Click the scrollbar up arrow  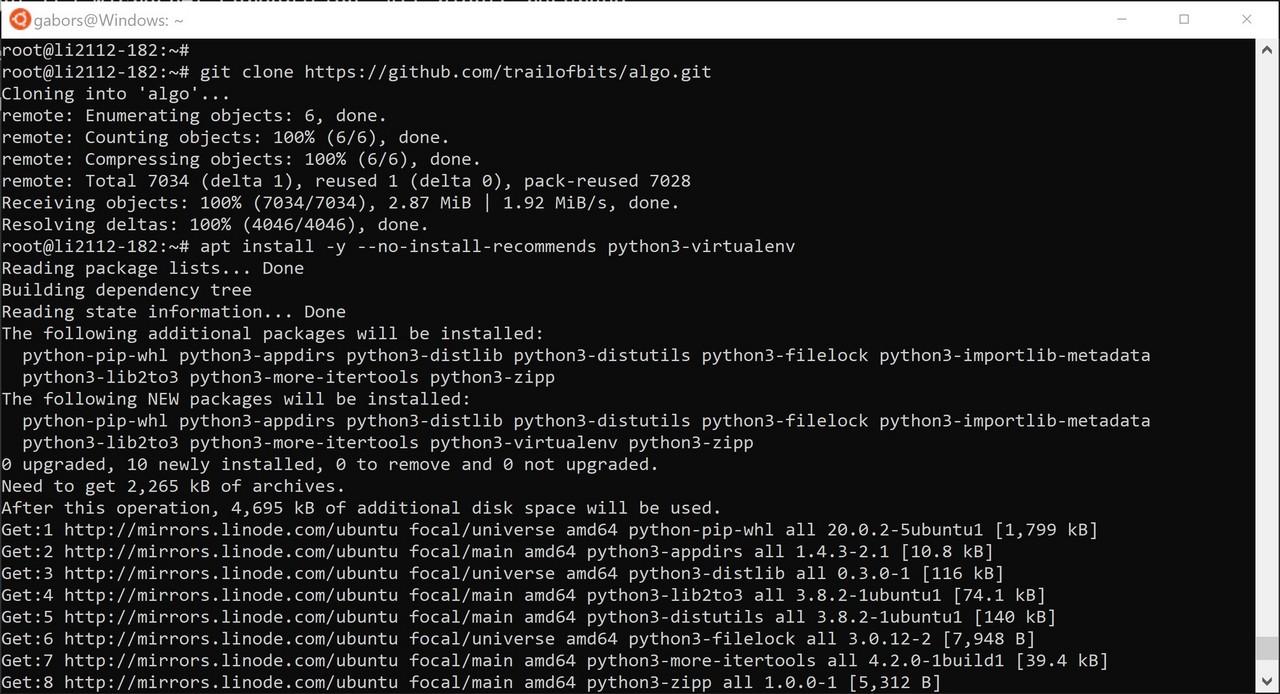[x=1265, y=48]
